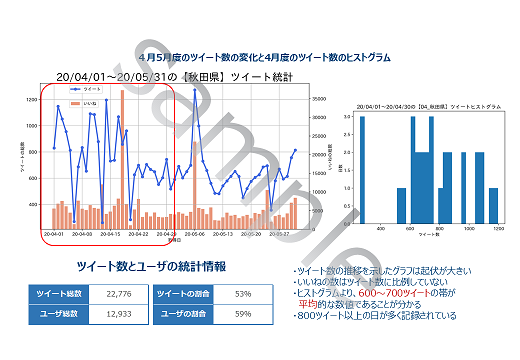Click the 秋田県 ツイート統計 chart title
This screenshot has width=520, height=360.
174,77
